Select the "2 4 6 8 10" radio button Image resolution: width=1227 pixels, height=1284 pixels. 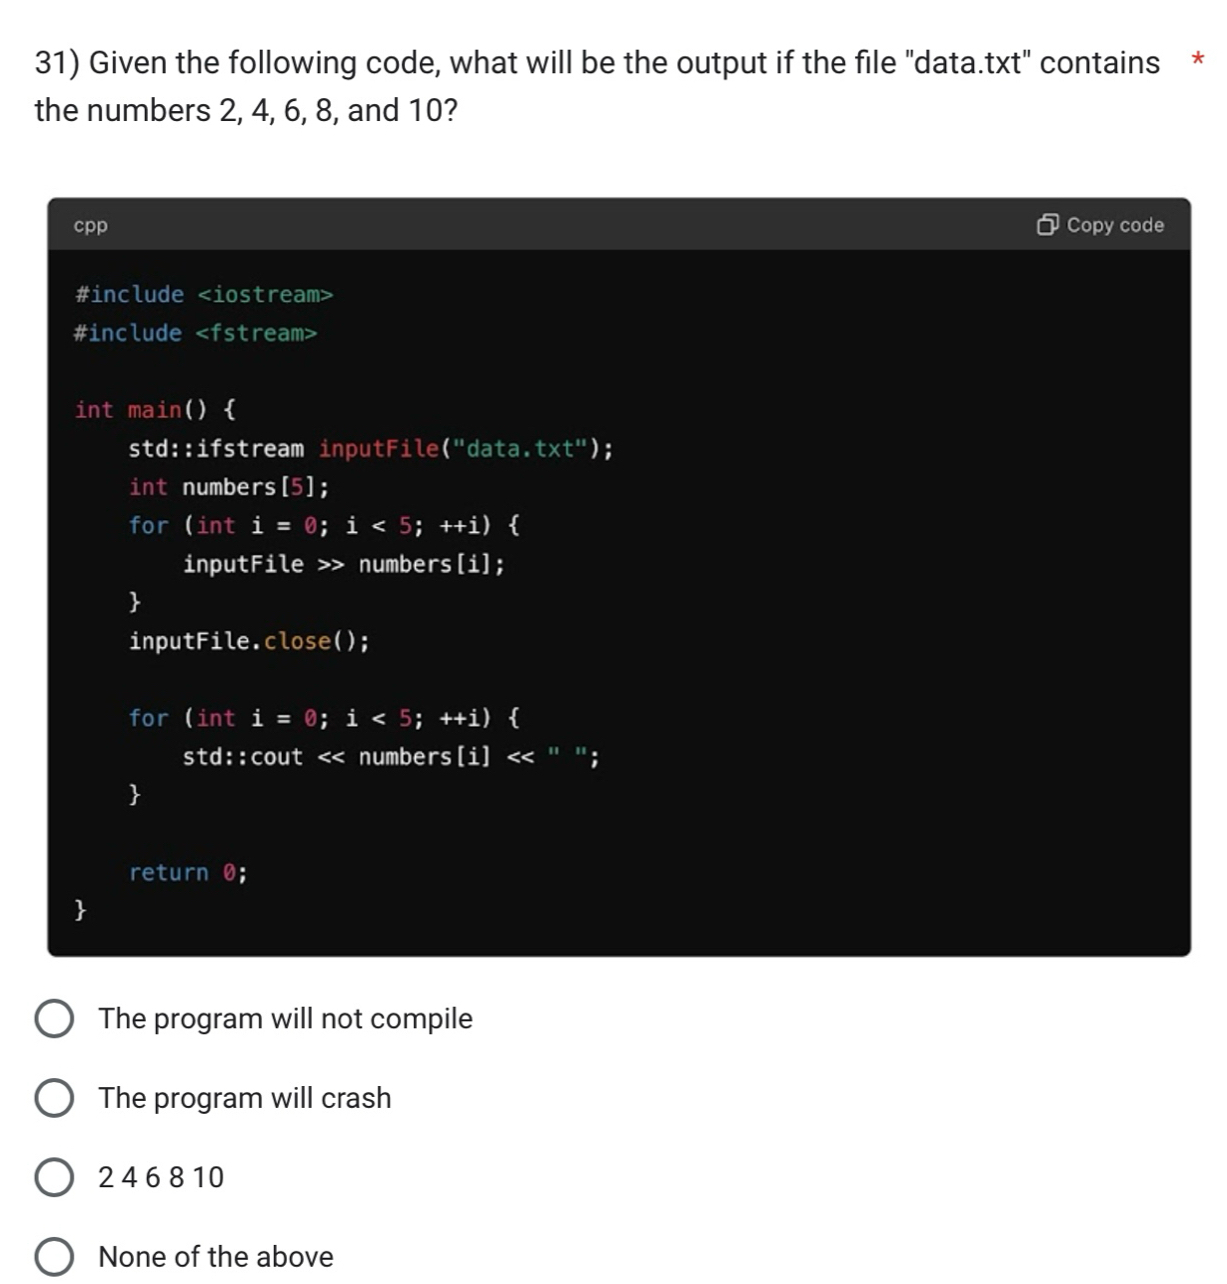[x=54, y=1177]
